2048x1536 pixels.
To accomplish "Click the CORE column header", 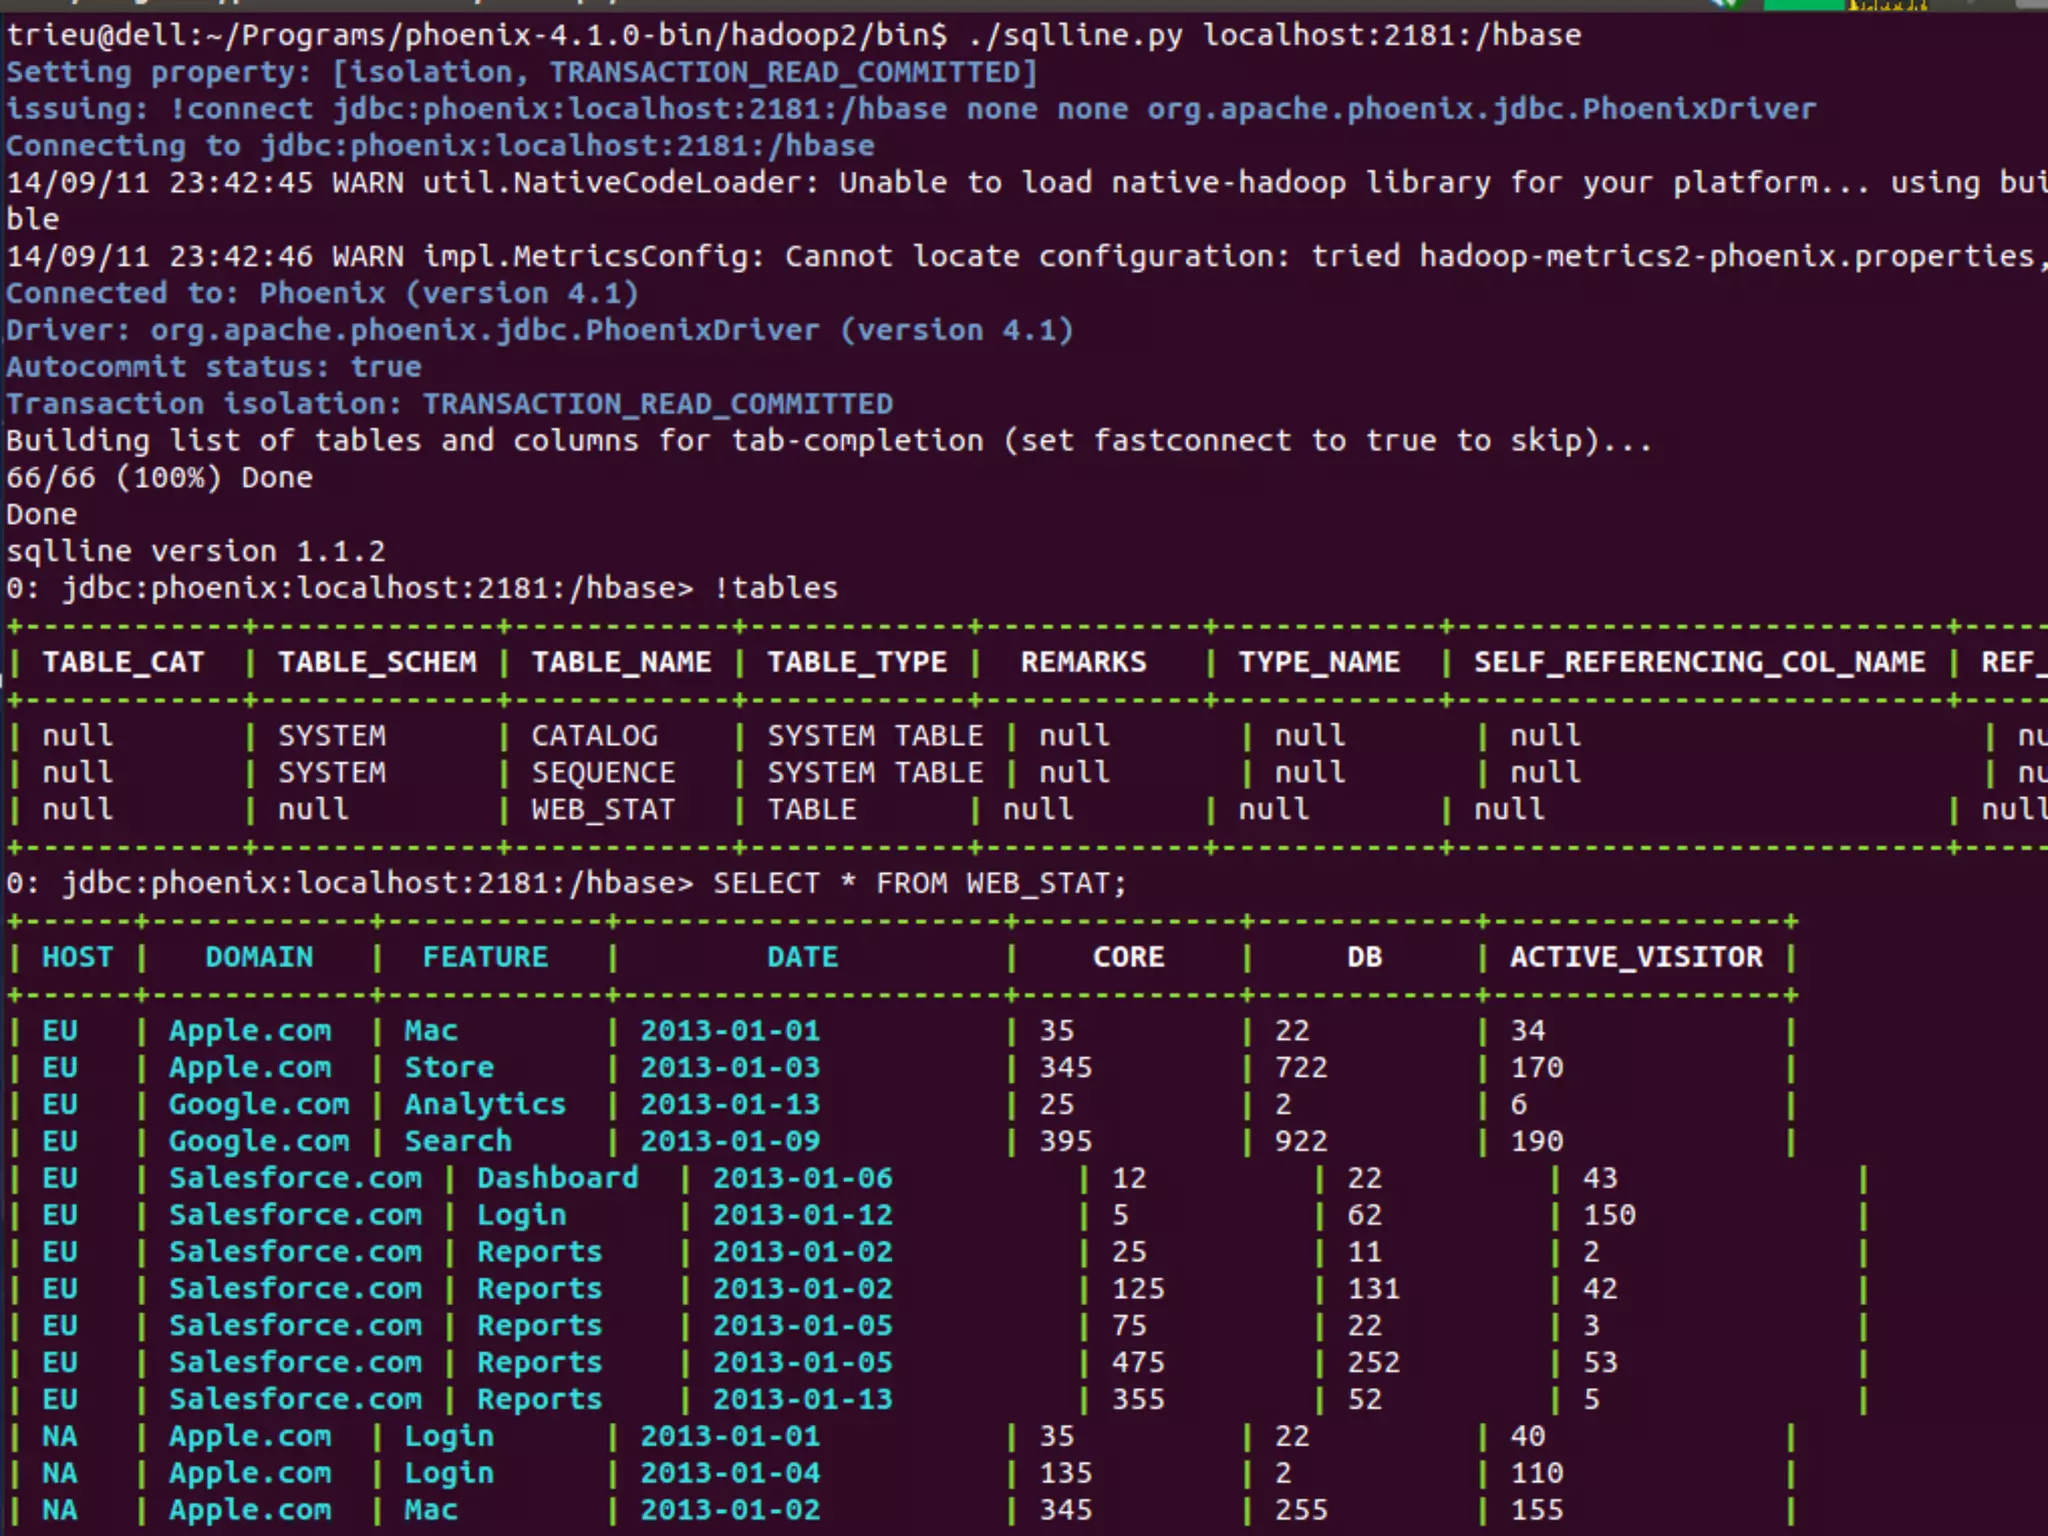I will point(1128,957).
